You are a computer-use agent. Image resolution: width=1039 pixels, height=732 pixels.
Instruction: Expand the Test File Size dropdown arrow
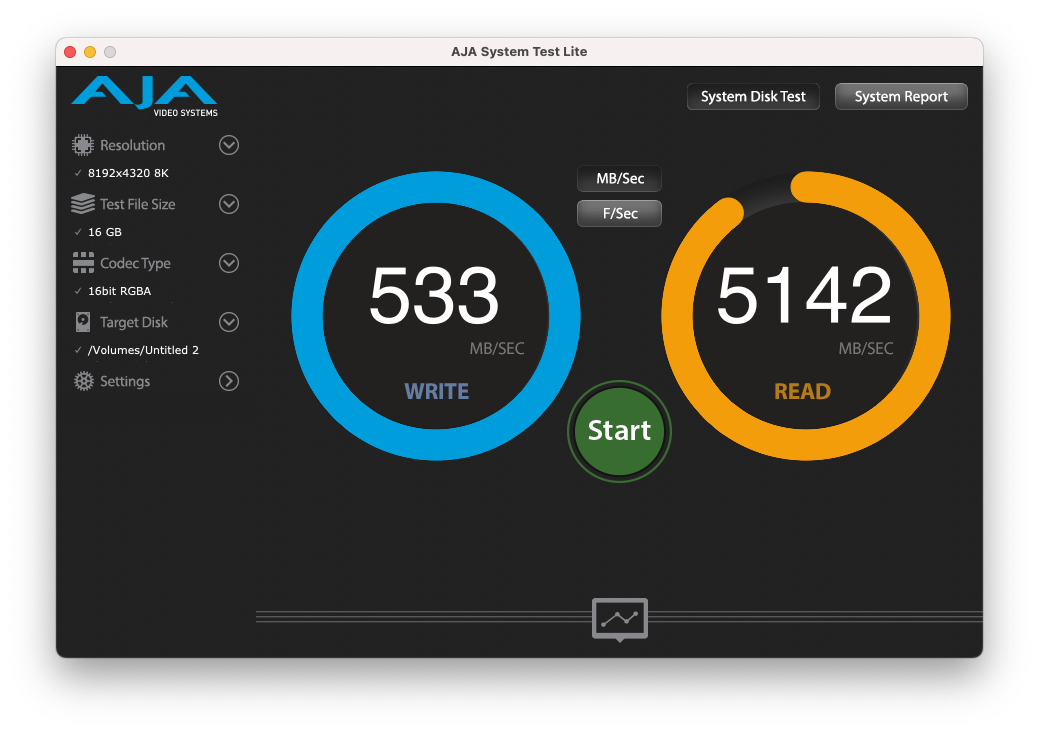(x=229, y=204)
